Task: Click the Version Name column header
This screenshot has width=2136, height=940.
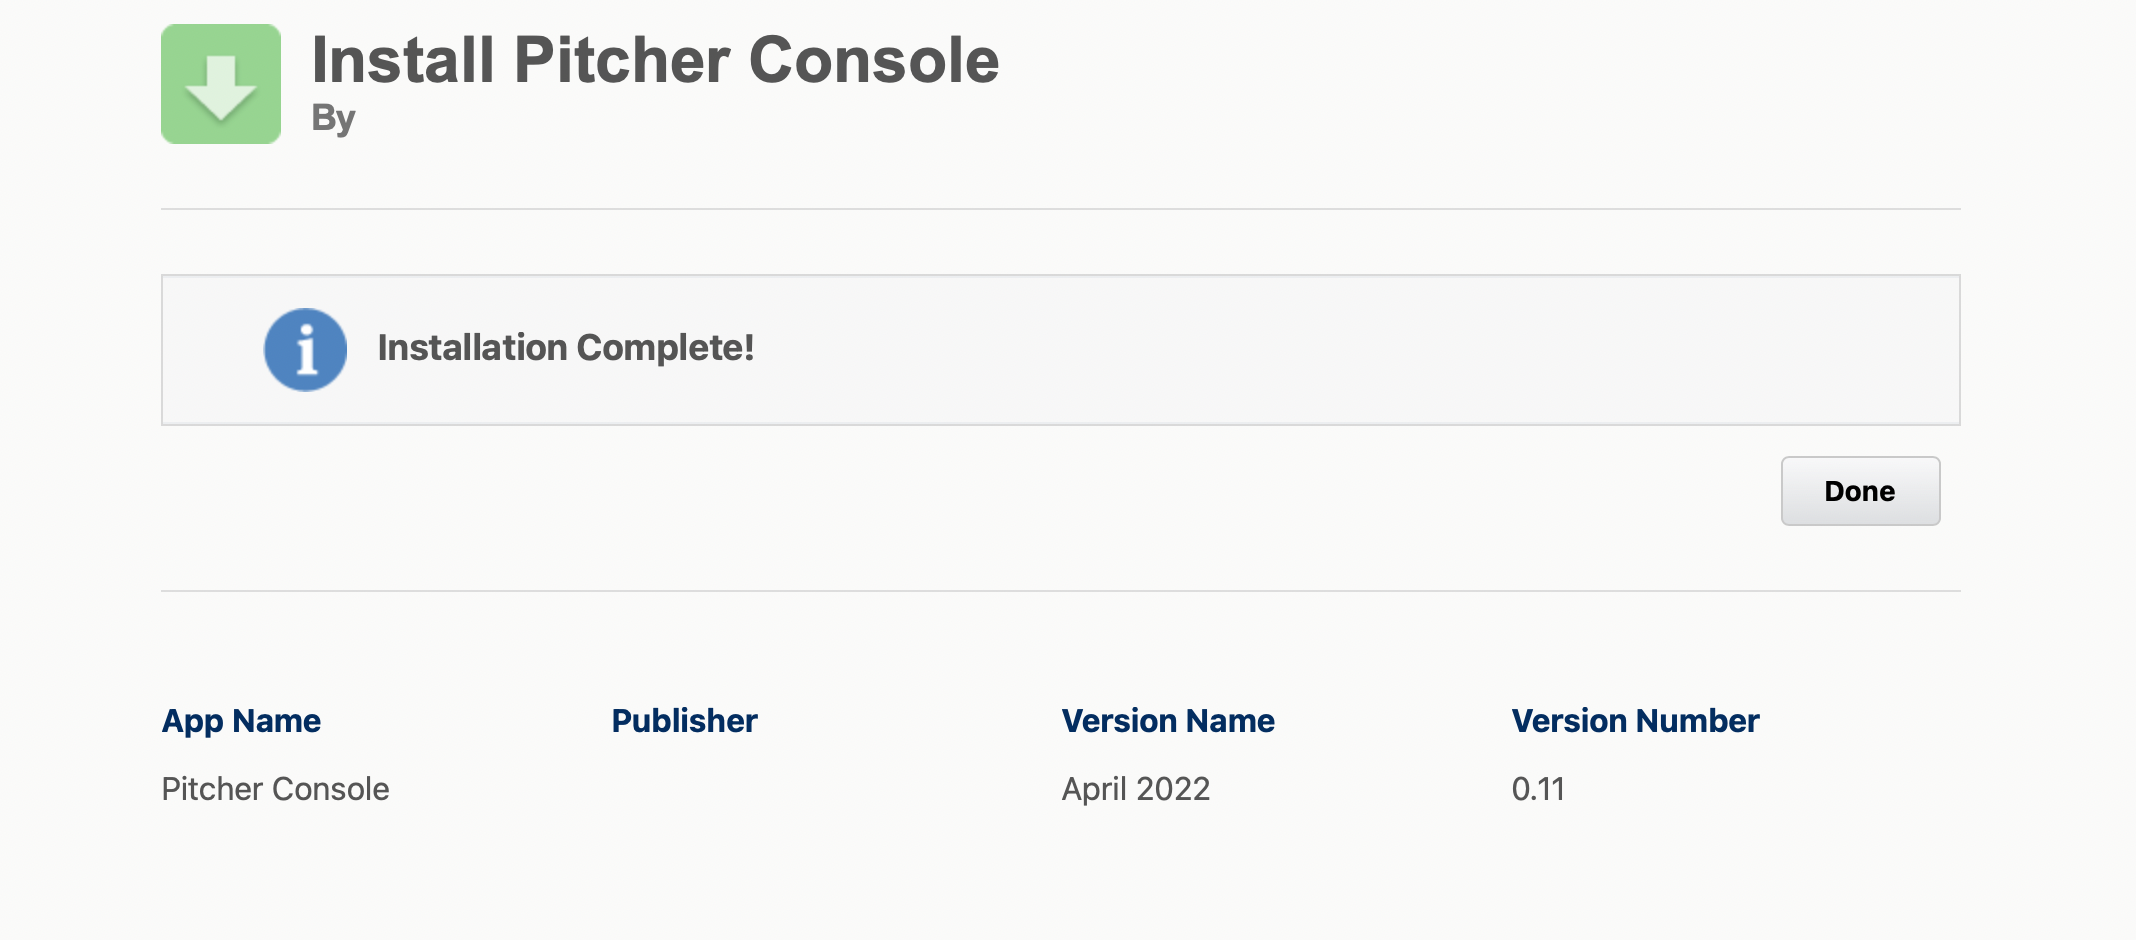Action: 1167,721
